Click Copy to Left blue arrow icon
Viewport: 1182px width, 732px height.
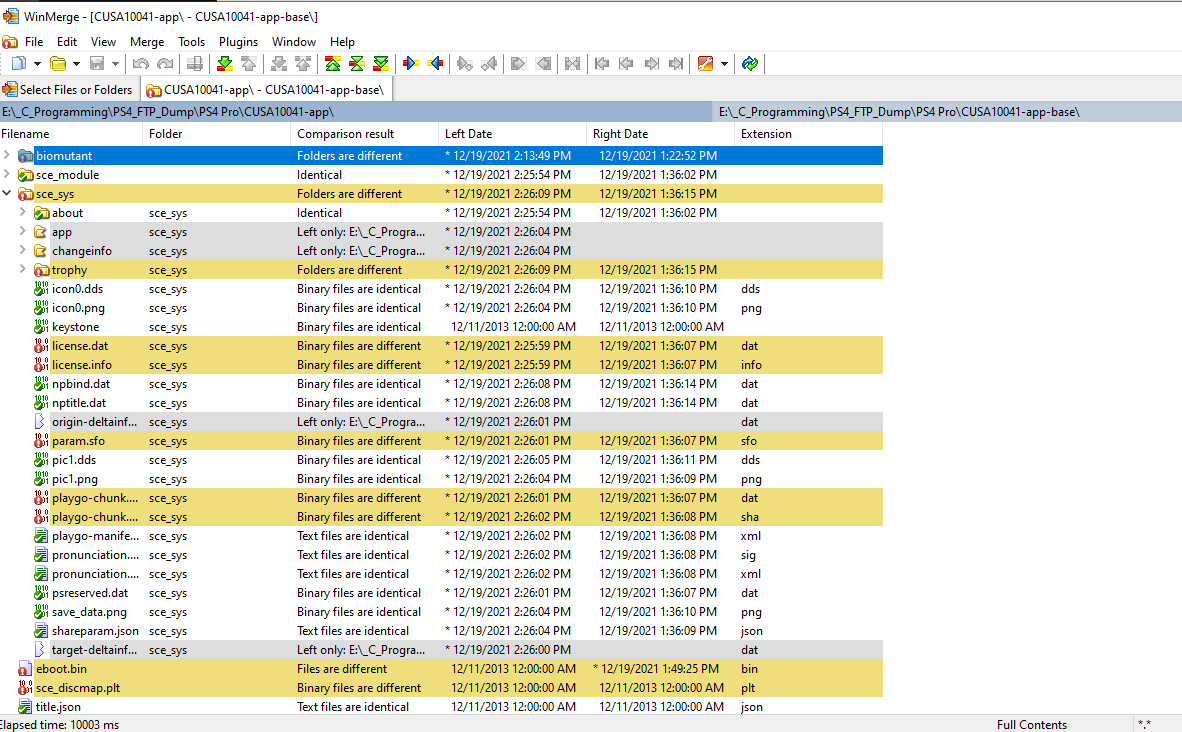point(435,64)
